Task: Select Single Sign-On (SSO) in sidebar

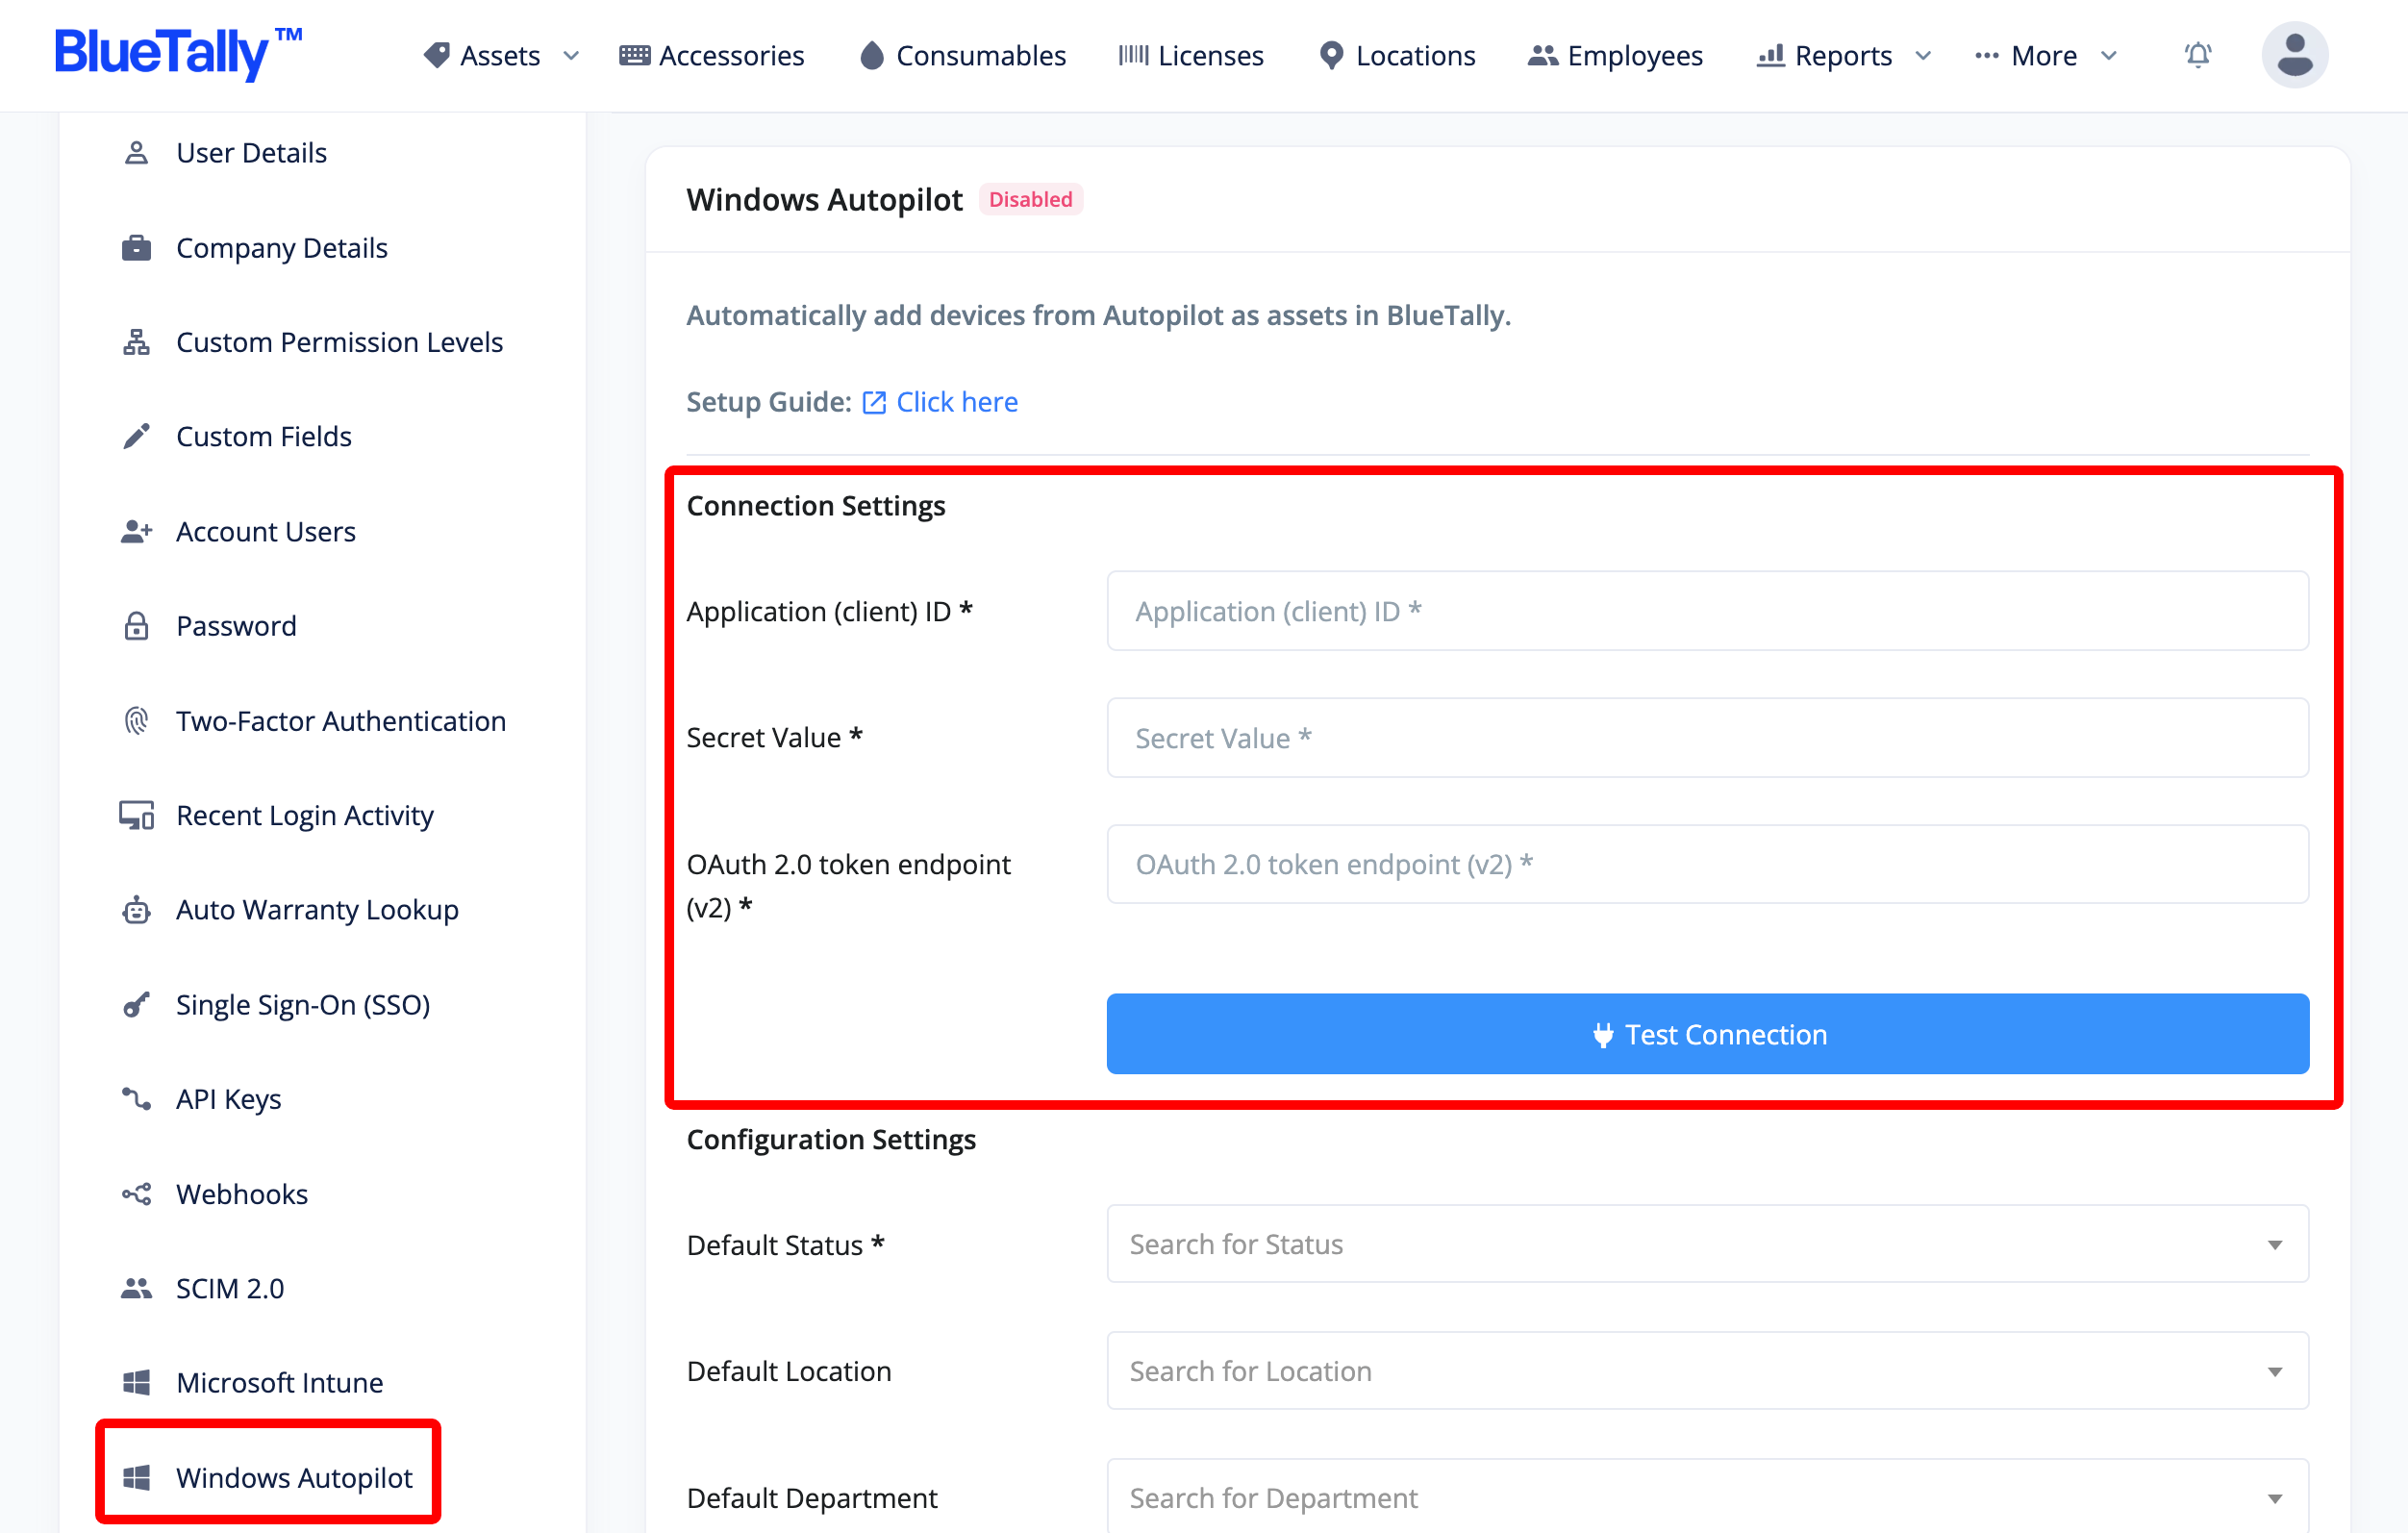Action: (x=303, y=1005)
